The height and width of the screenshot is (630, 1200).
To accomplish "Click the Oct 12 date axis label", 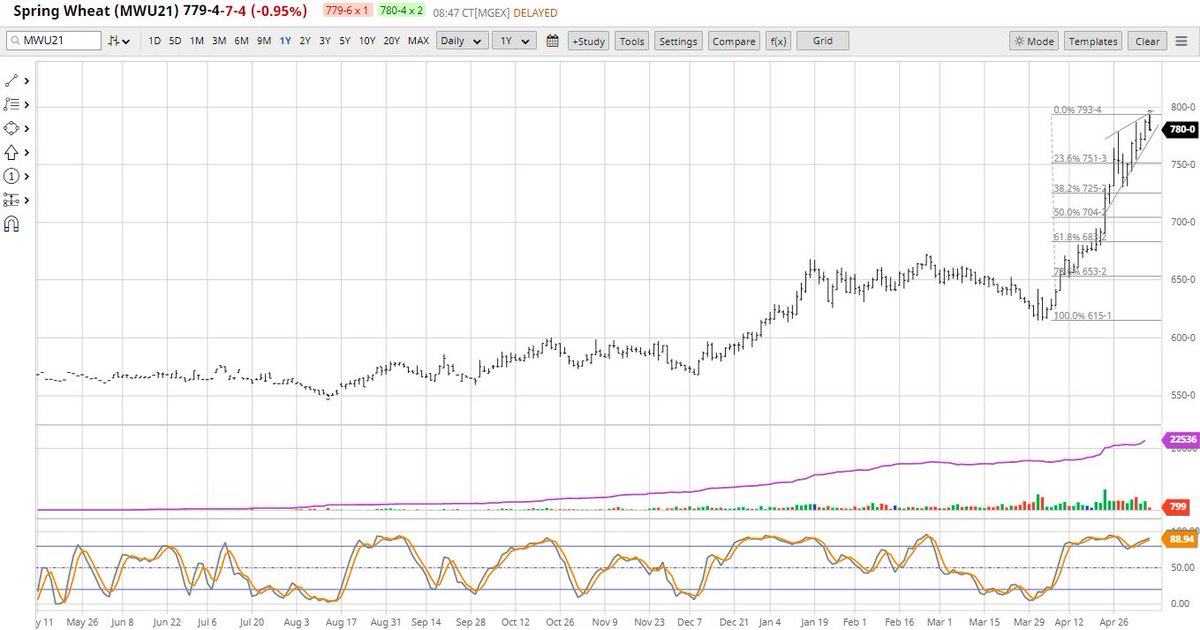I will pos(516,620).
